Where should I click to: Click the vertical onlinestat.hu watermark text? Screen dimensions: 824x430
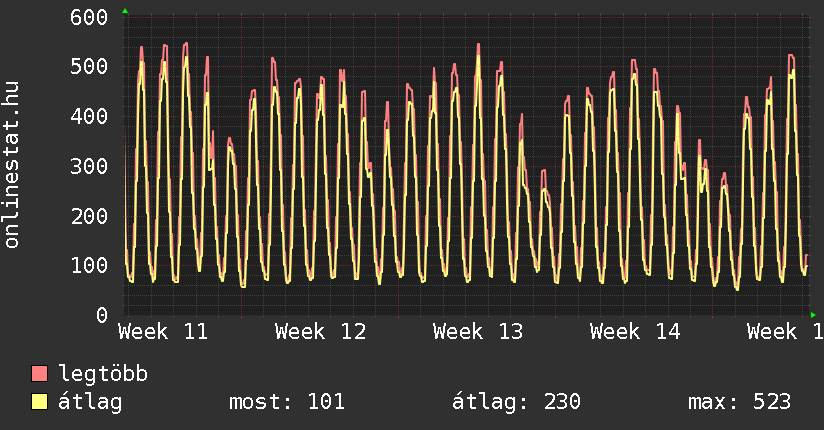pos(13,166)
